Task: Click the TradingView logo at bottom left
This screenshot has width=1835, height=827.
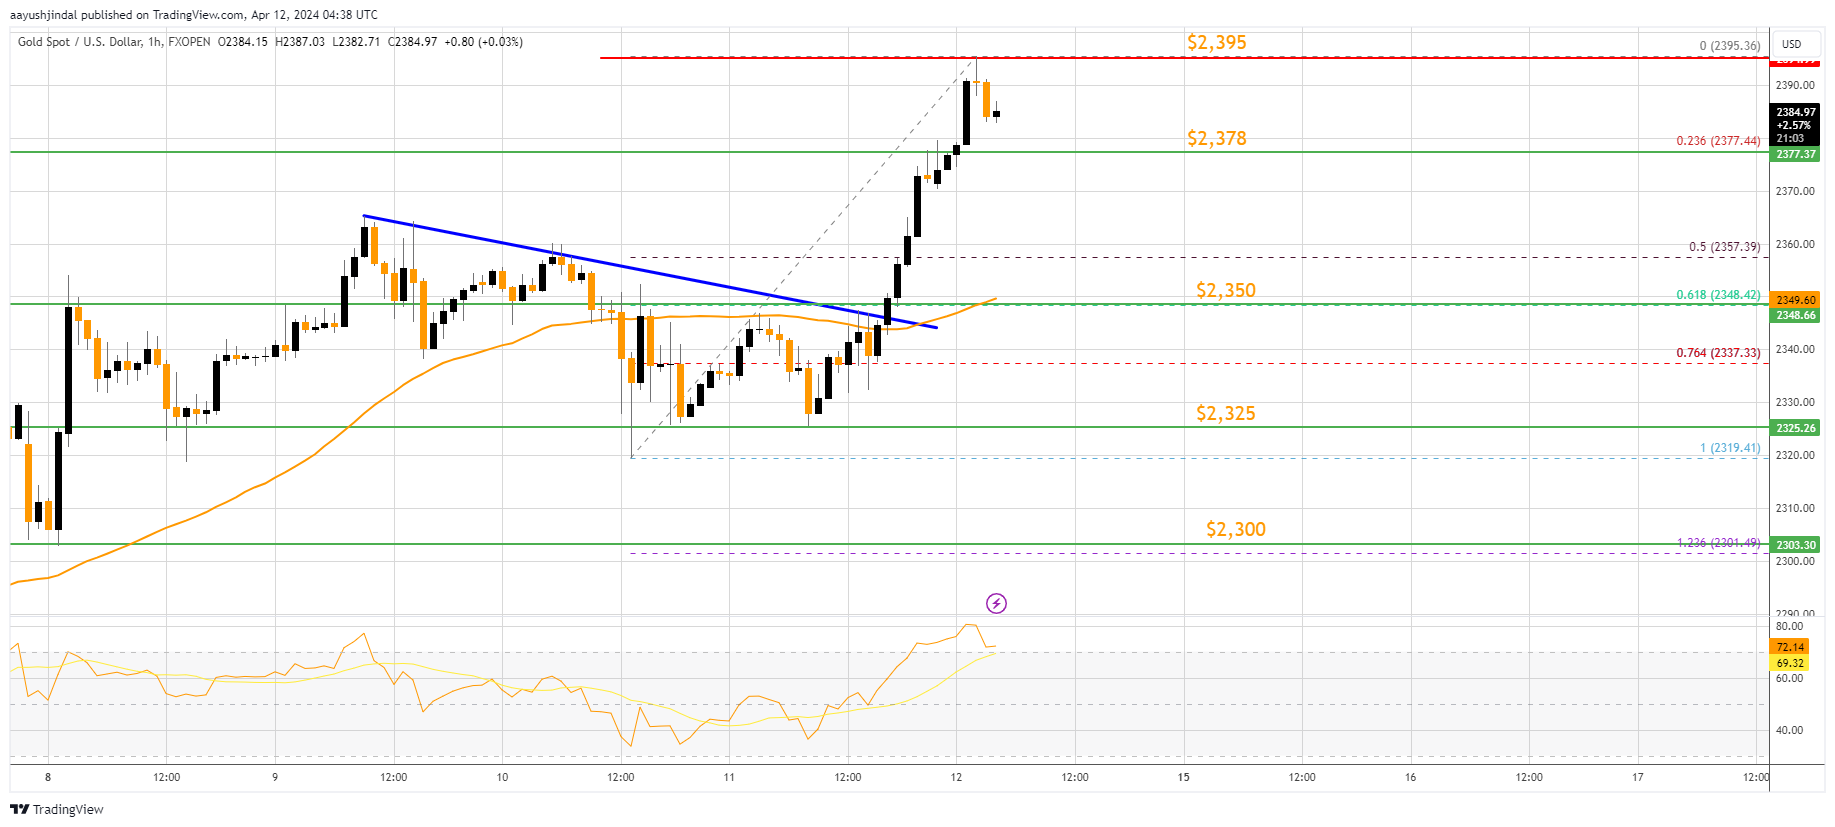Action: point(57,809)
